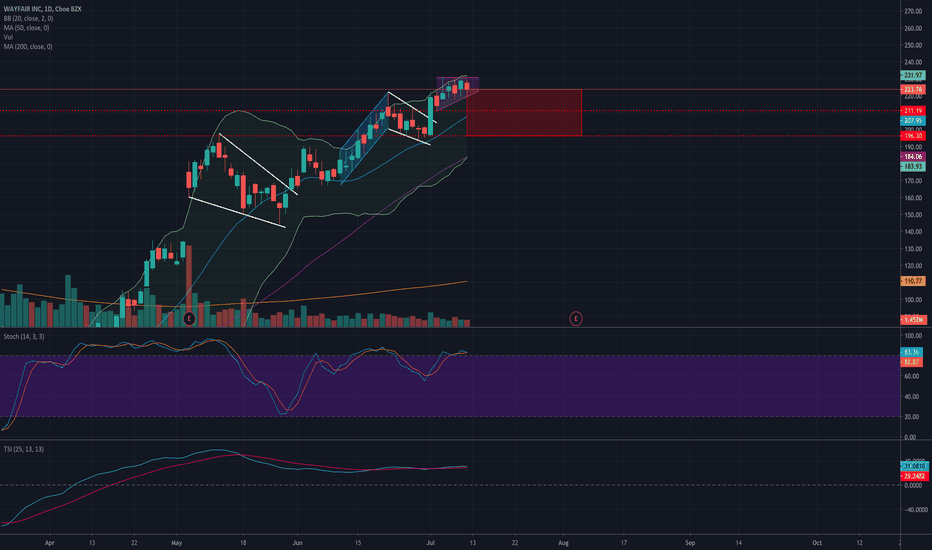Select the BB (20, close, 2, 0) legend
The width and height of the screenshot is (932, 550).
click(x=29, y=19)
